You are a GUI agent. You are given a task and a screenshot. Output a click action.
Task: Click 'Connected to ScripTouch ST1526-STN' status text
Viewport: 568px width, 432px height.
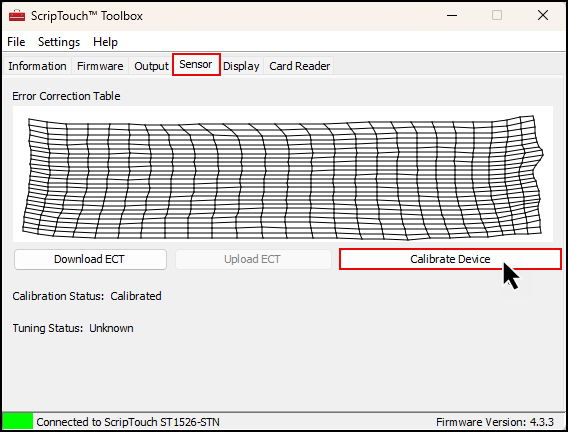[x=128, y=422]
